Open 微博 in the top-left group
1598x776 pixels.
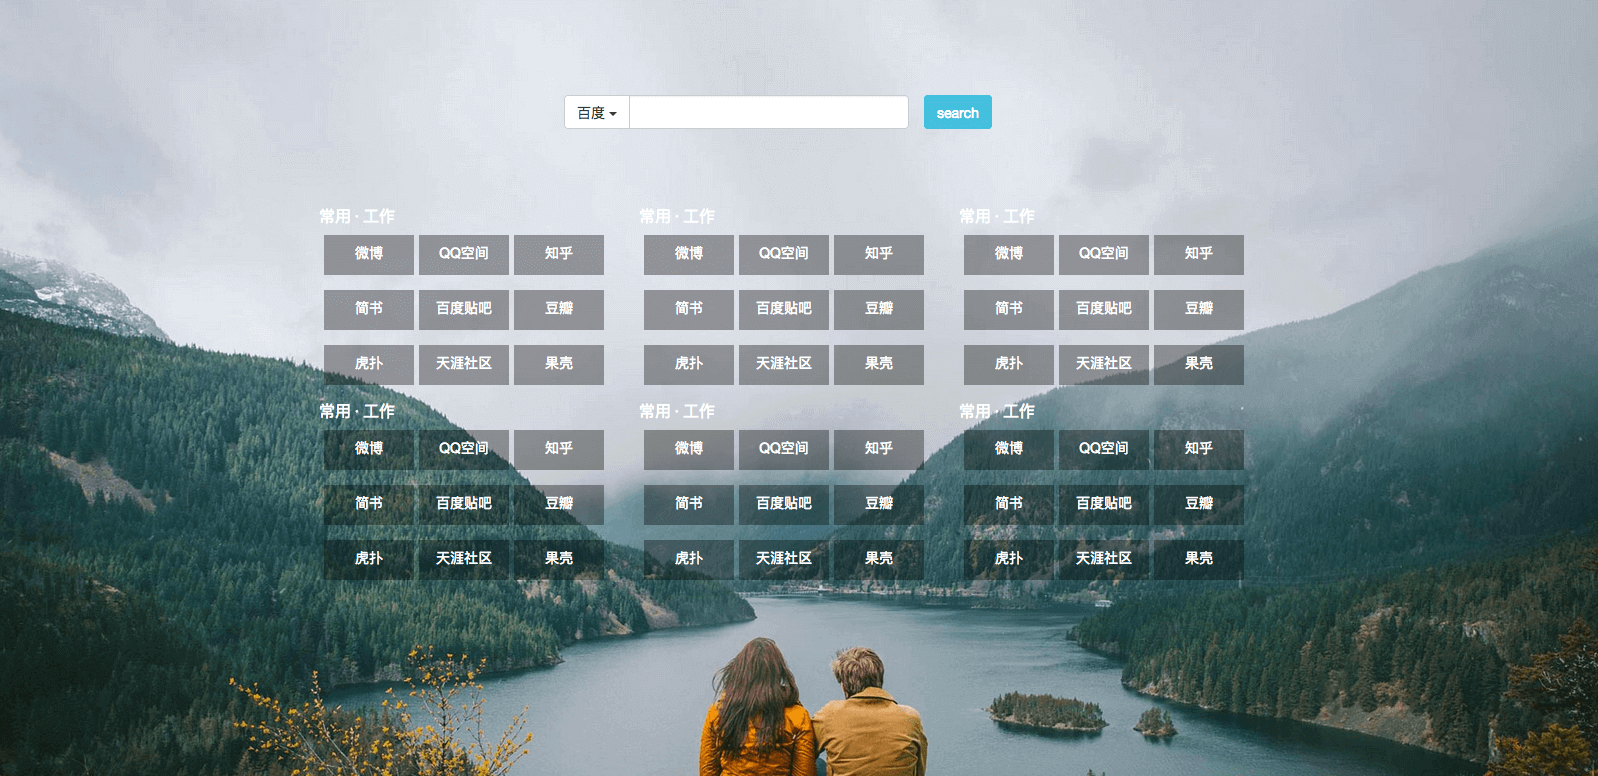coord(369,255)
